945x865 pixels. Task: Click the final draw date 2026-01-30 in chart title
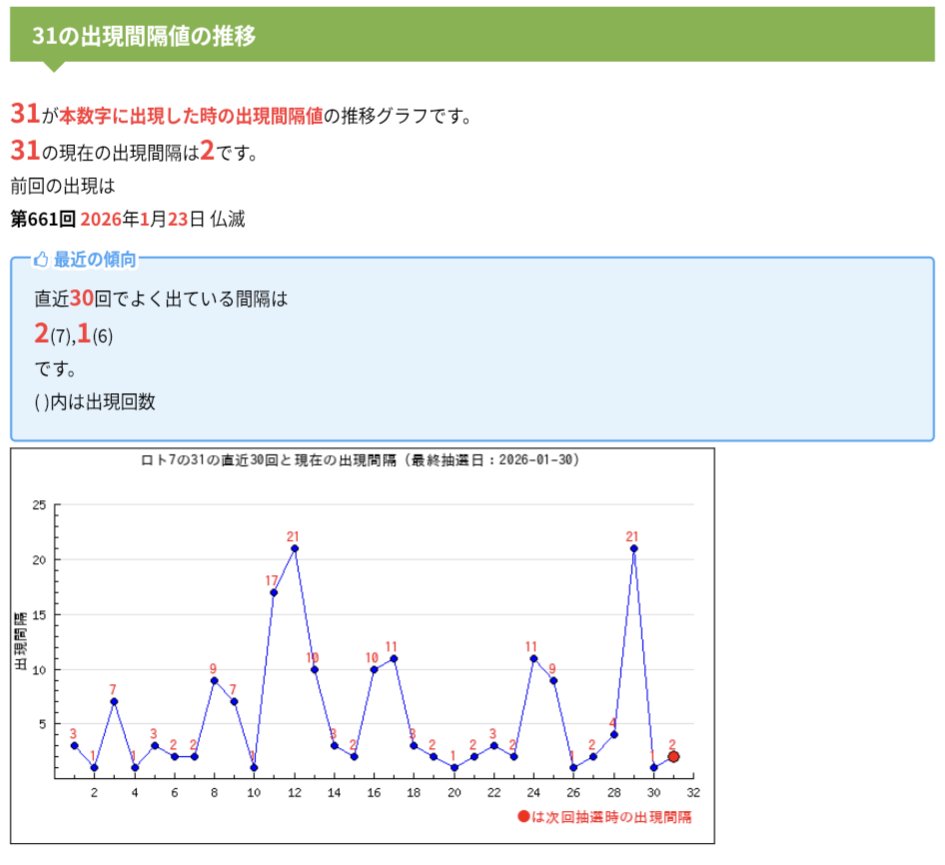coord(535,461)
